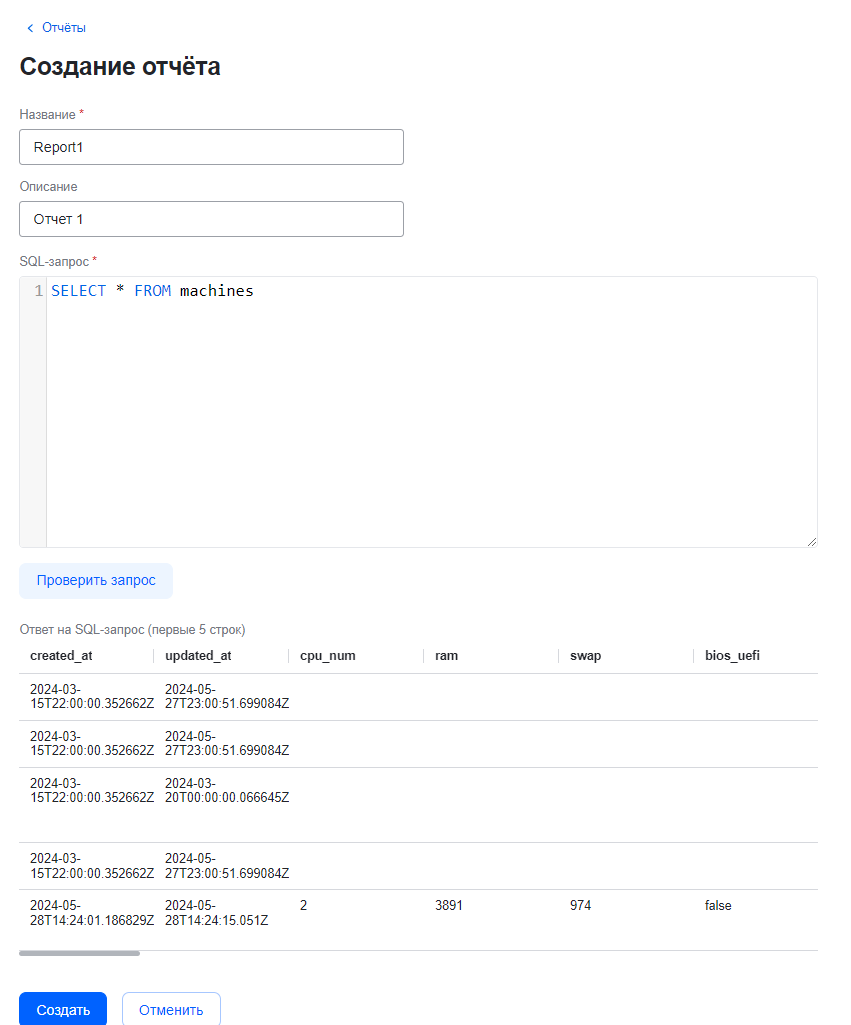
Task: Focus the Описание field with Отчет 1
Action: [211, 219]
